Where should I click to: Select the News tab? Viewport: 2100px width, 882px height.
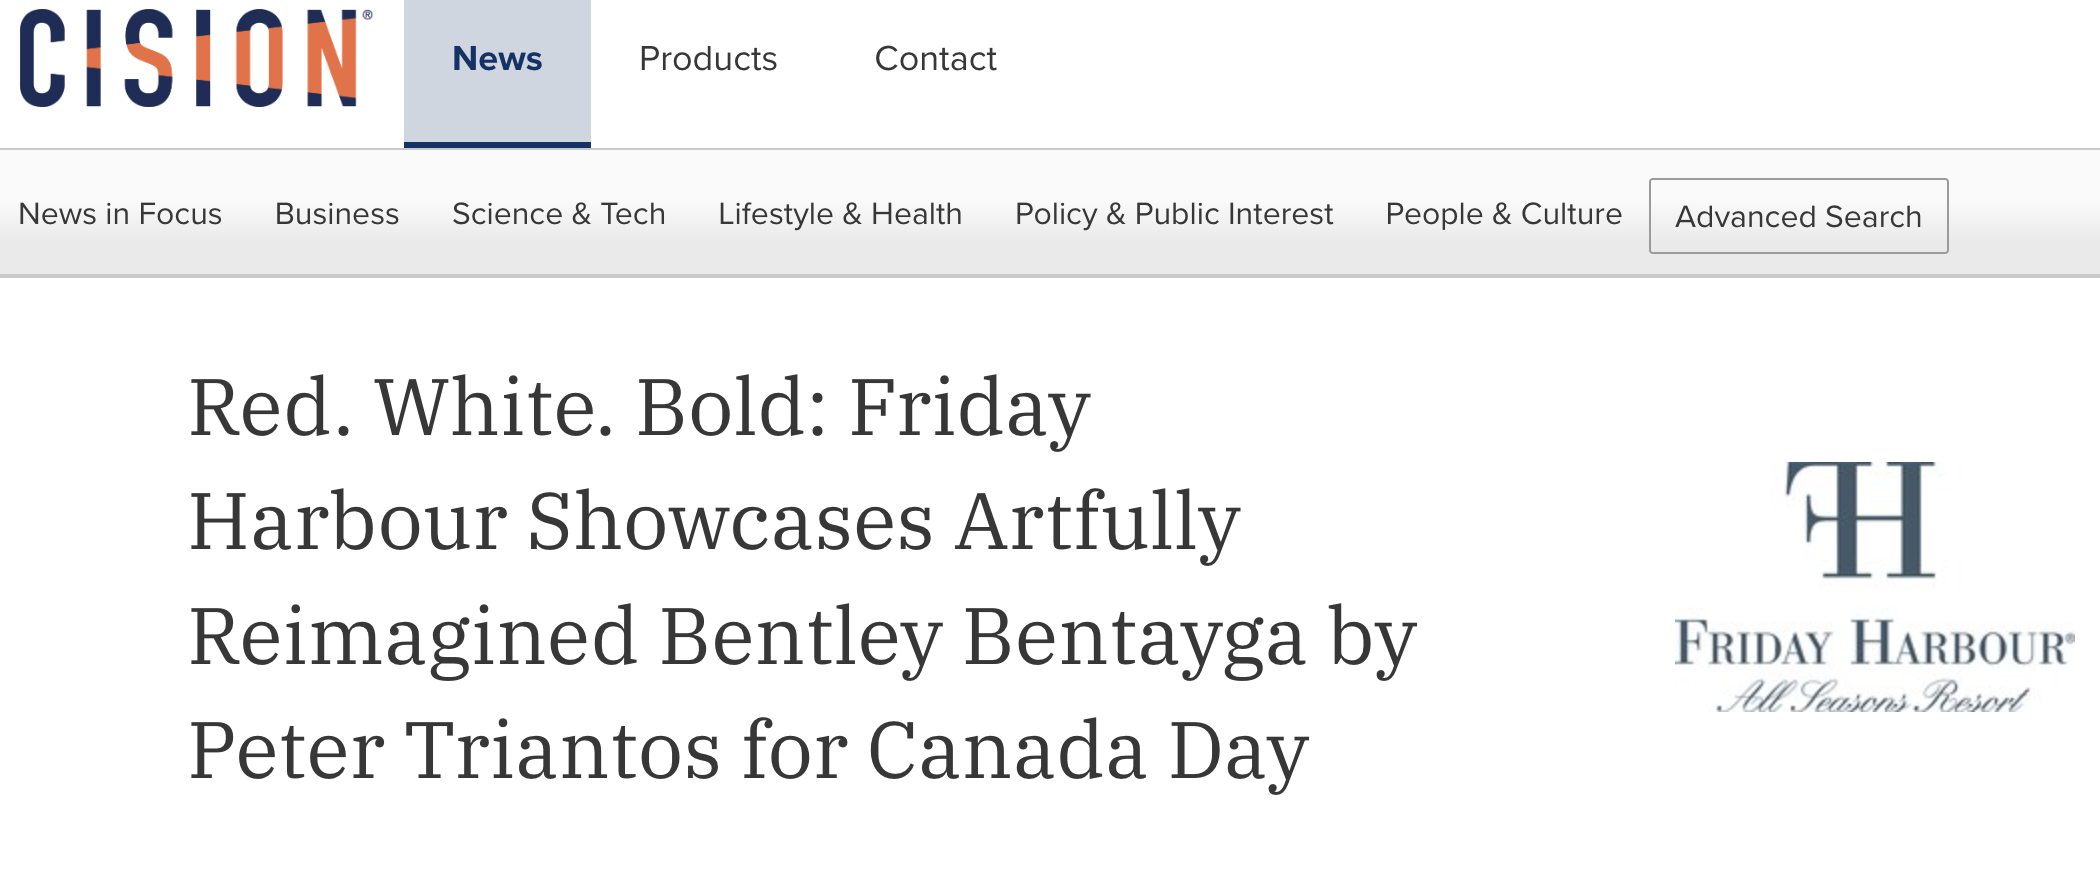tap(497, 60)
